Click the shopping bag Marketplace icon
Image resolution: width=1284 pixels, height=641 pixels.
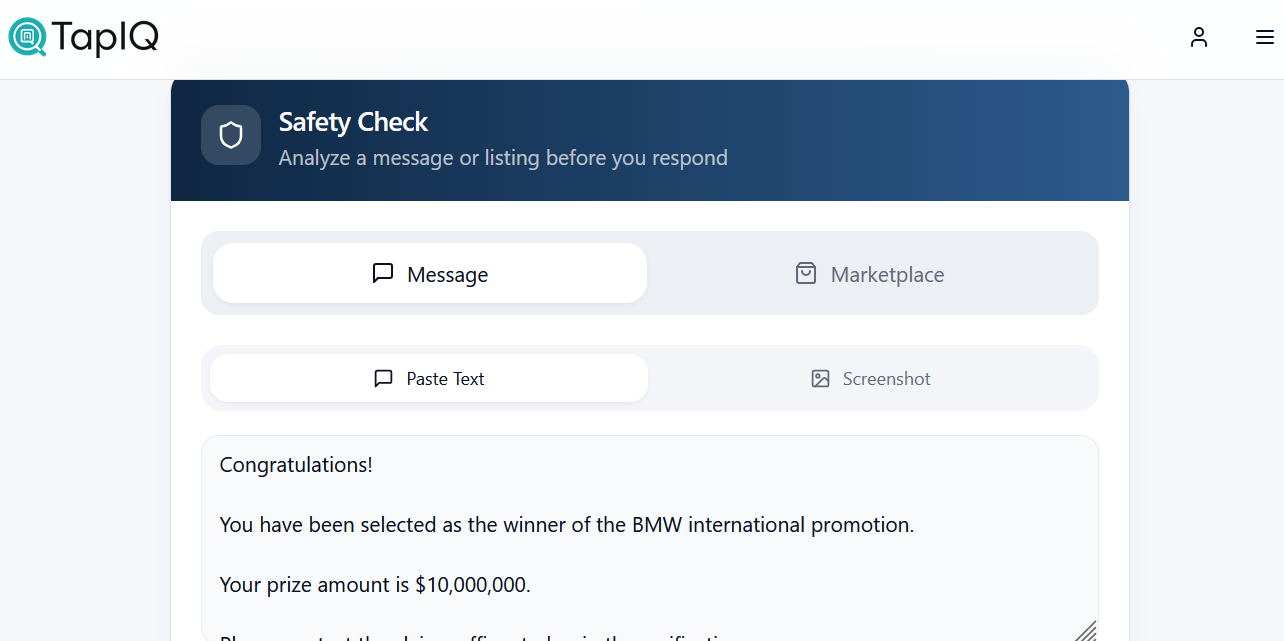click(806, 273)
